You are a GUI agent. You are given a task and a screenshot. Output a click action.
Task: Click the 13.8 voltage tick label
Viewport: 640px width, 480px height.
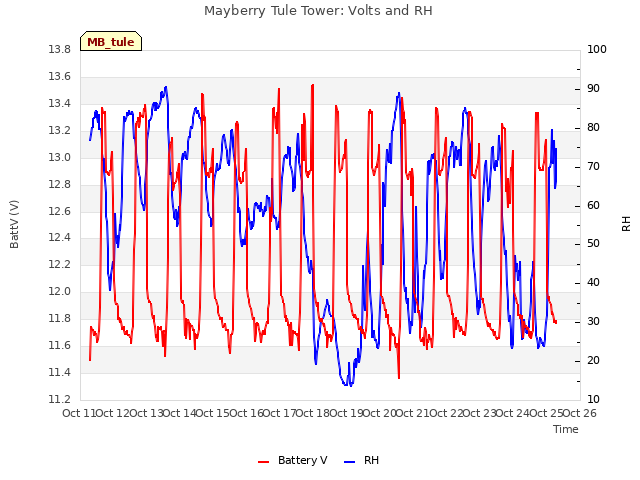click(x=60, y=50)
